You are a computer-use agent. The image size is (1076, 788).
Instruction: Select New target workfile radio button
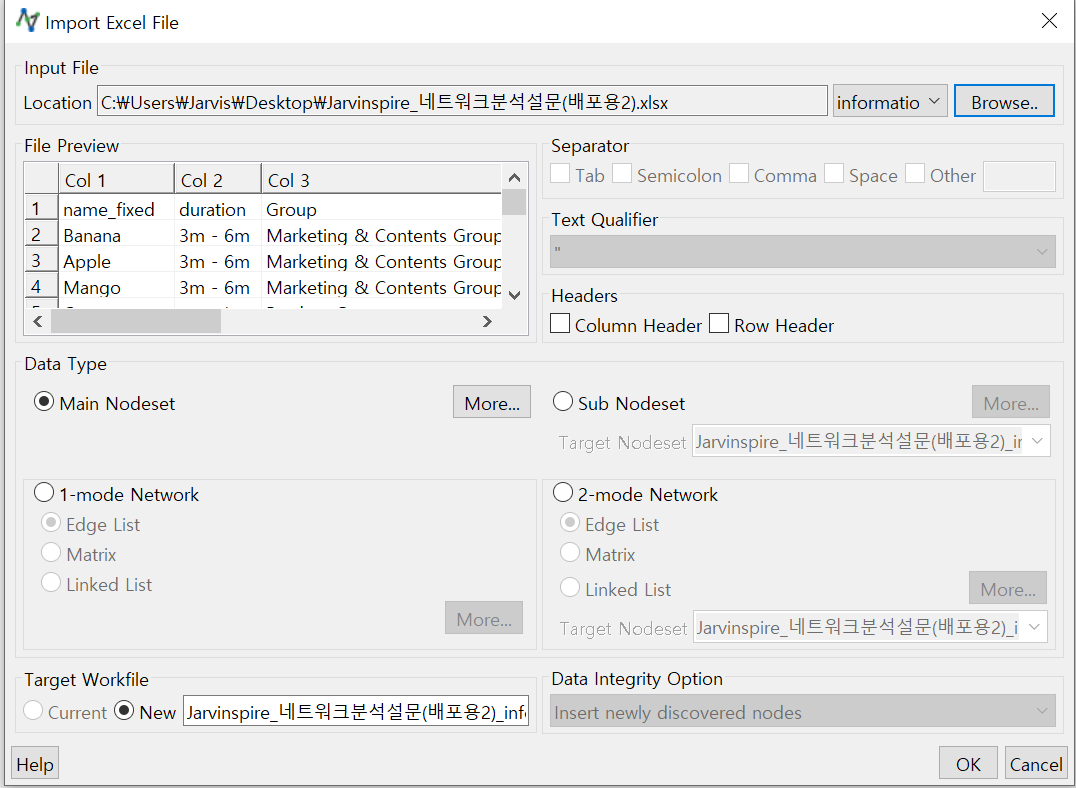pyautogui.click(x=124, y=710)
